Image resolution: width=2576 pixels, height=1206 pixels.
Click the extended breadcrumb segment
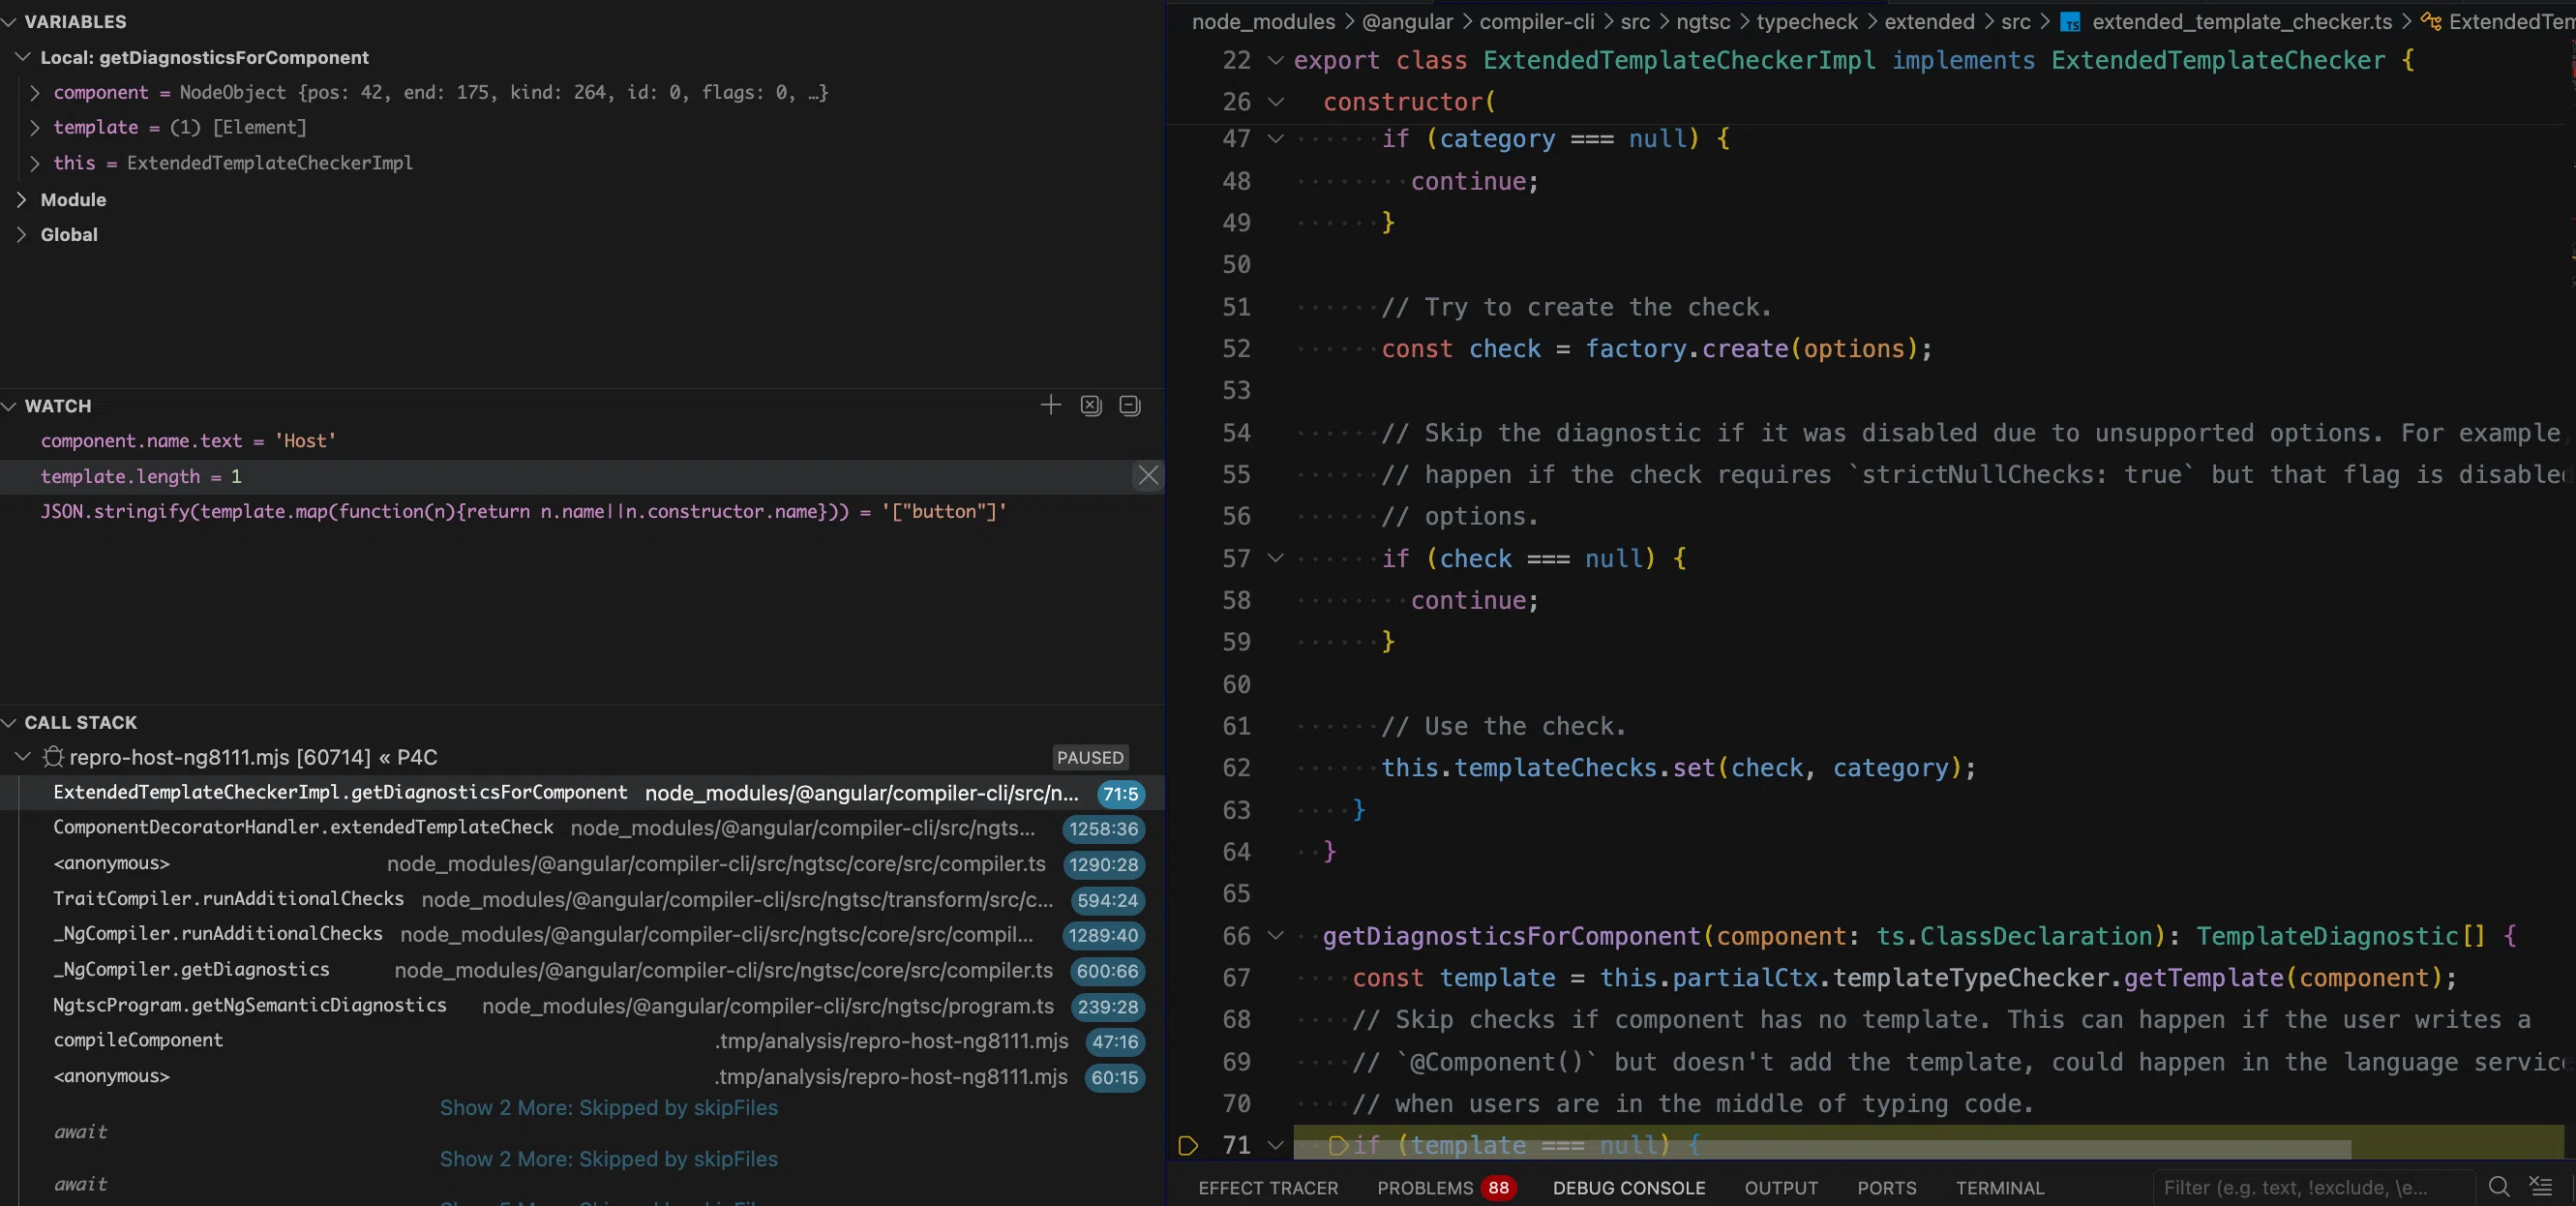[1929, 22]
